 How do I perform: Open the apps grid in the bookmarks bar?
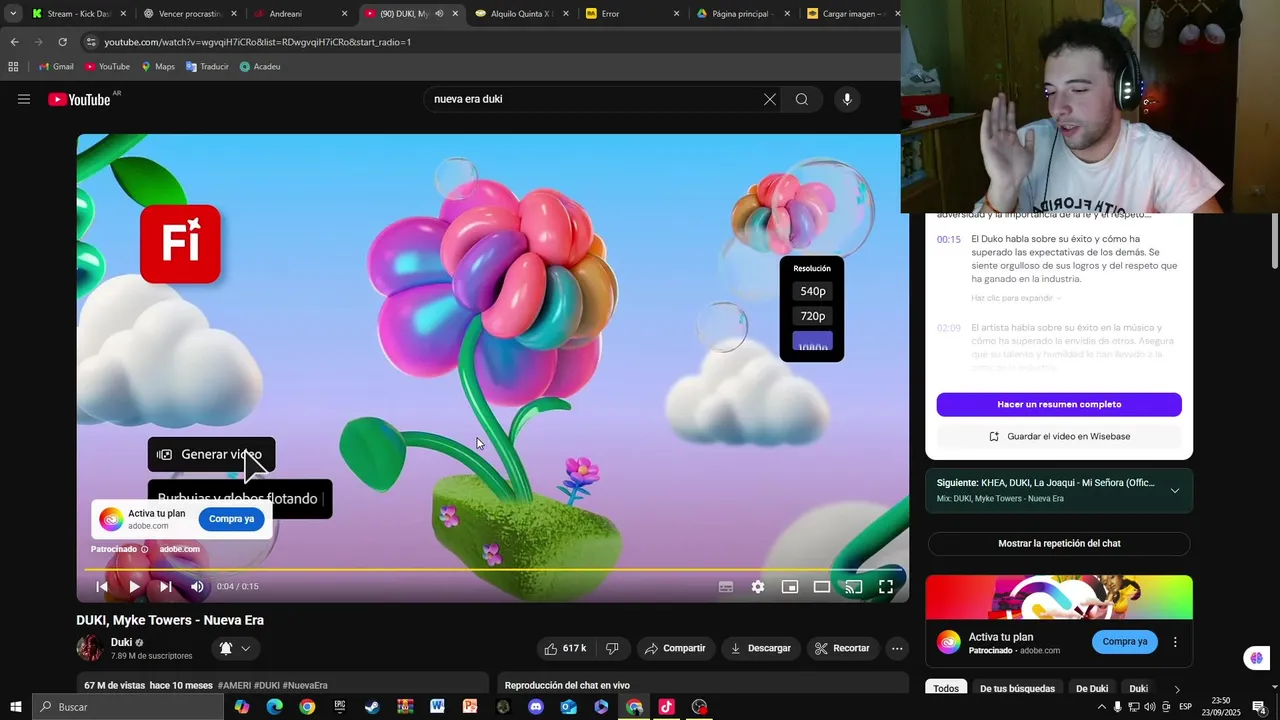click(13, 66)
